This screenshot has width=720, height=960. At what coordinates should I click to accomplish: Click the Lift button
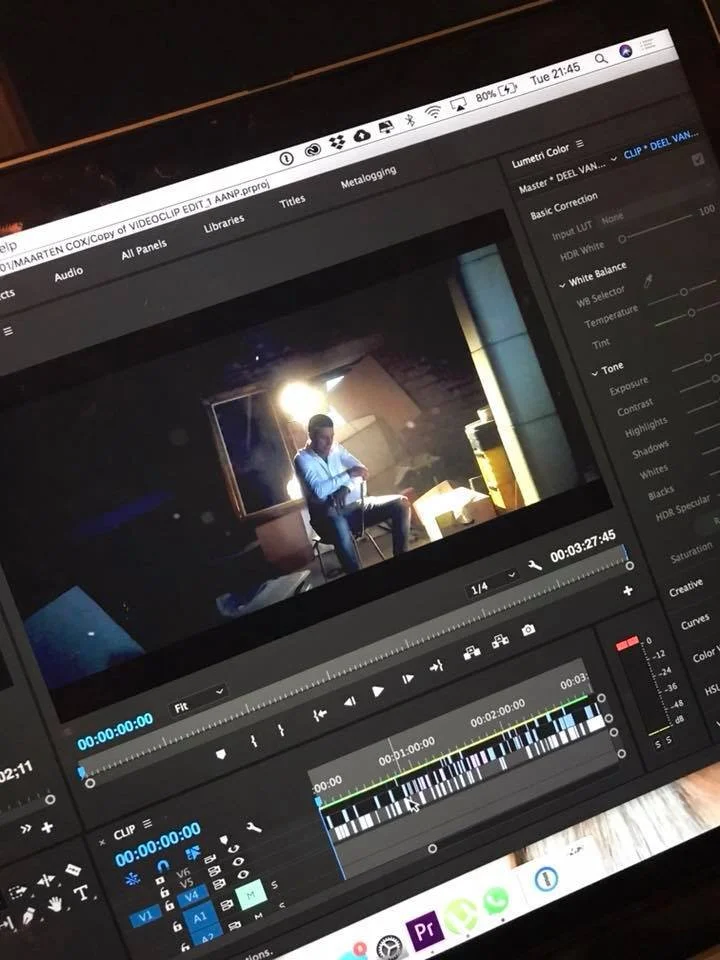click(471, 653)
